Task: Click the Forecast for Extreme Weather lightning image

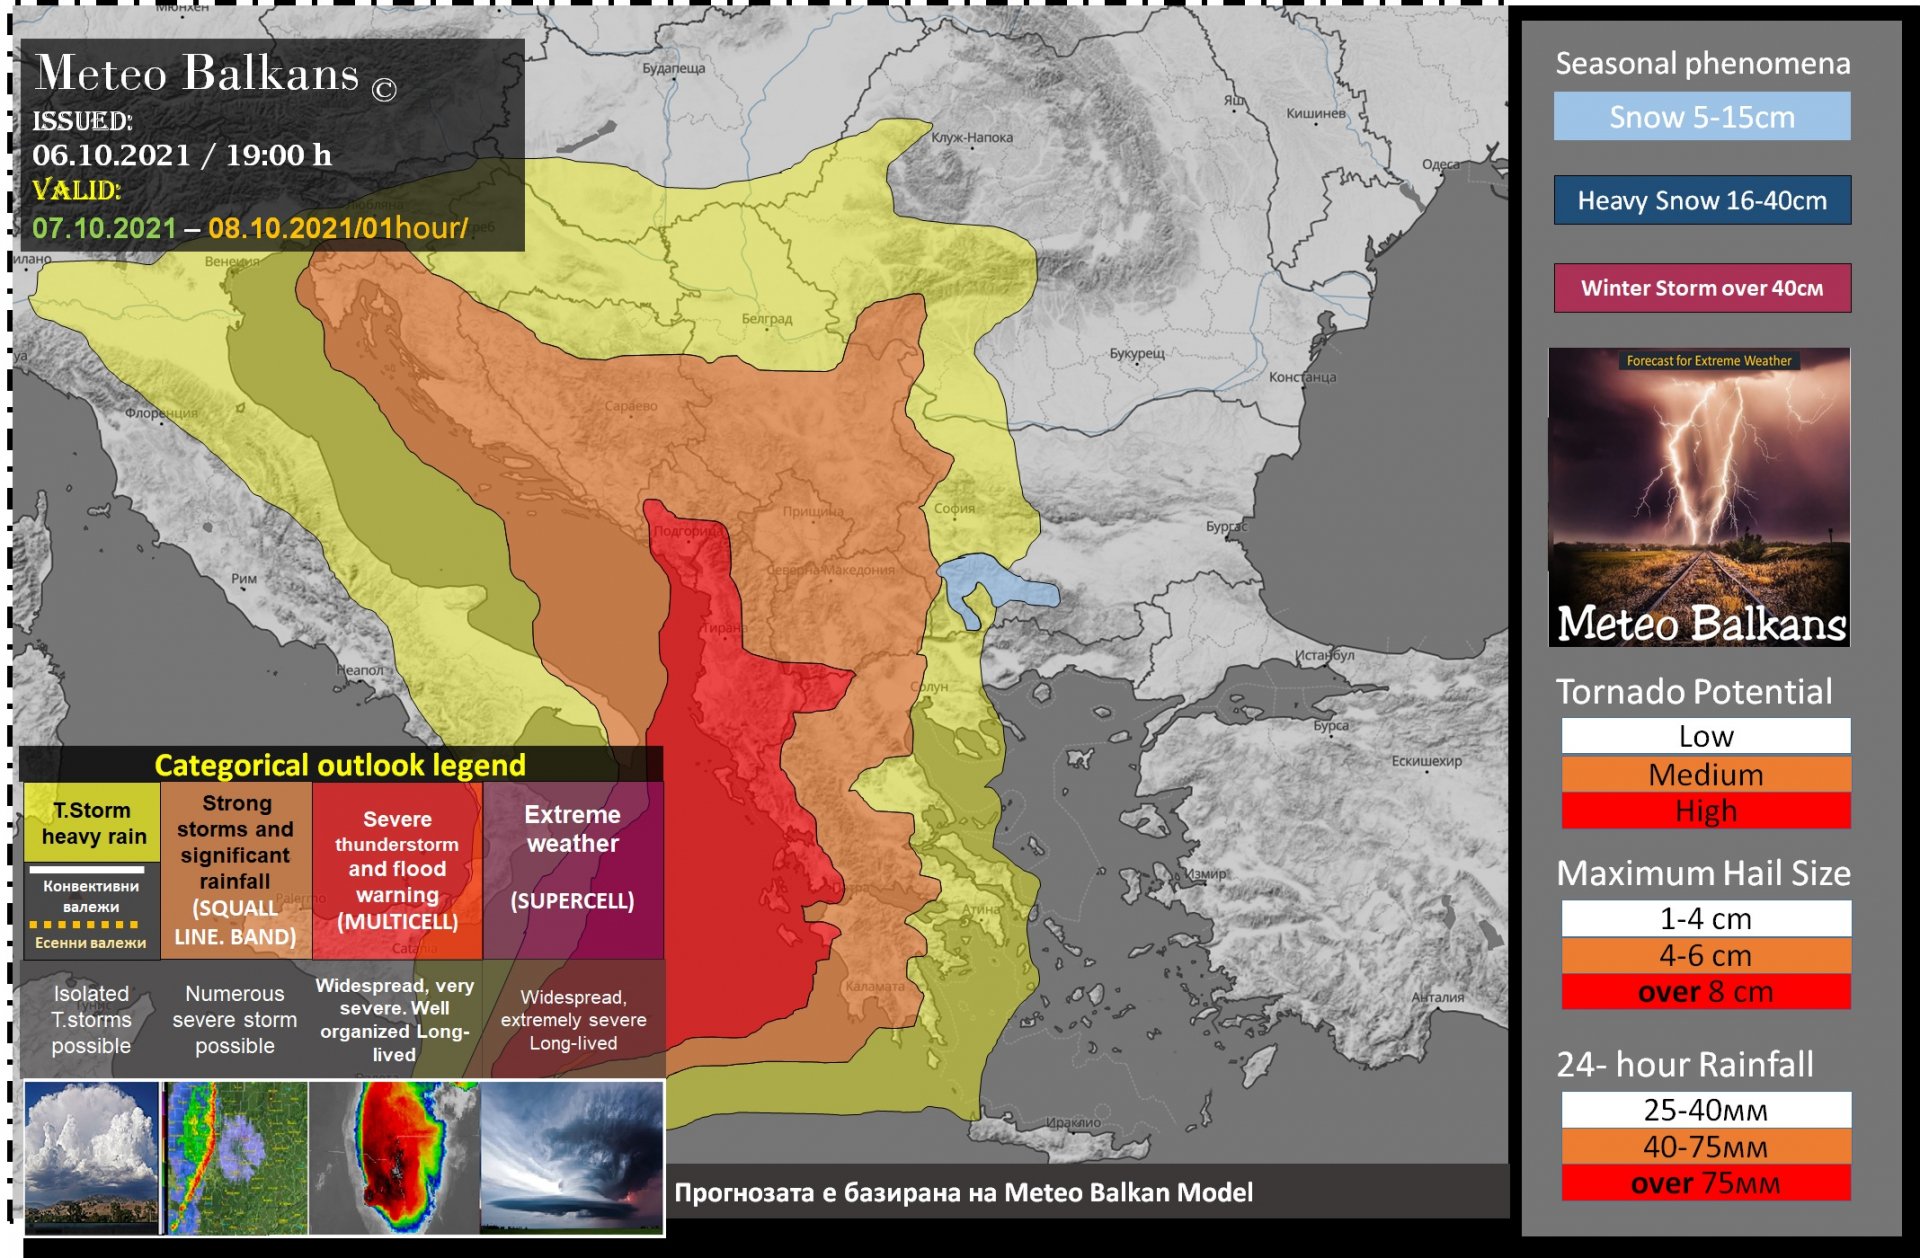Action: point(1699,497)
